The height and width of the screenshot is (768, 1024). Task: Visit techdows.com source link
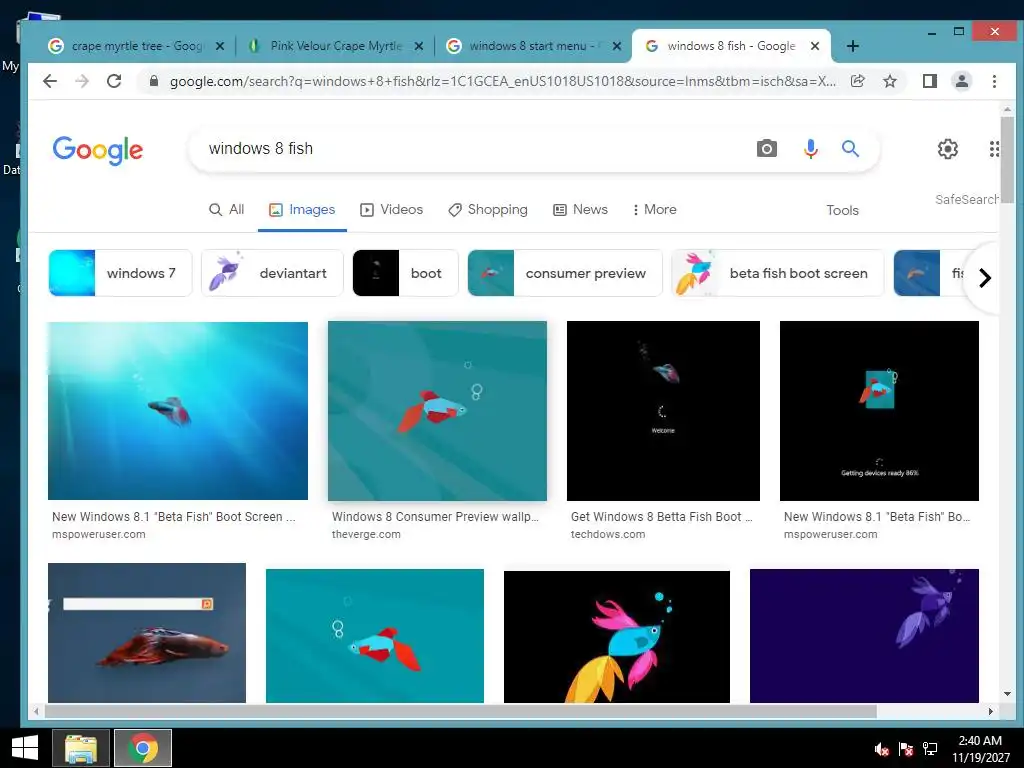607,534
